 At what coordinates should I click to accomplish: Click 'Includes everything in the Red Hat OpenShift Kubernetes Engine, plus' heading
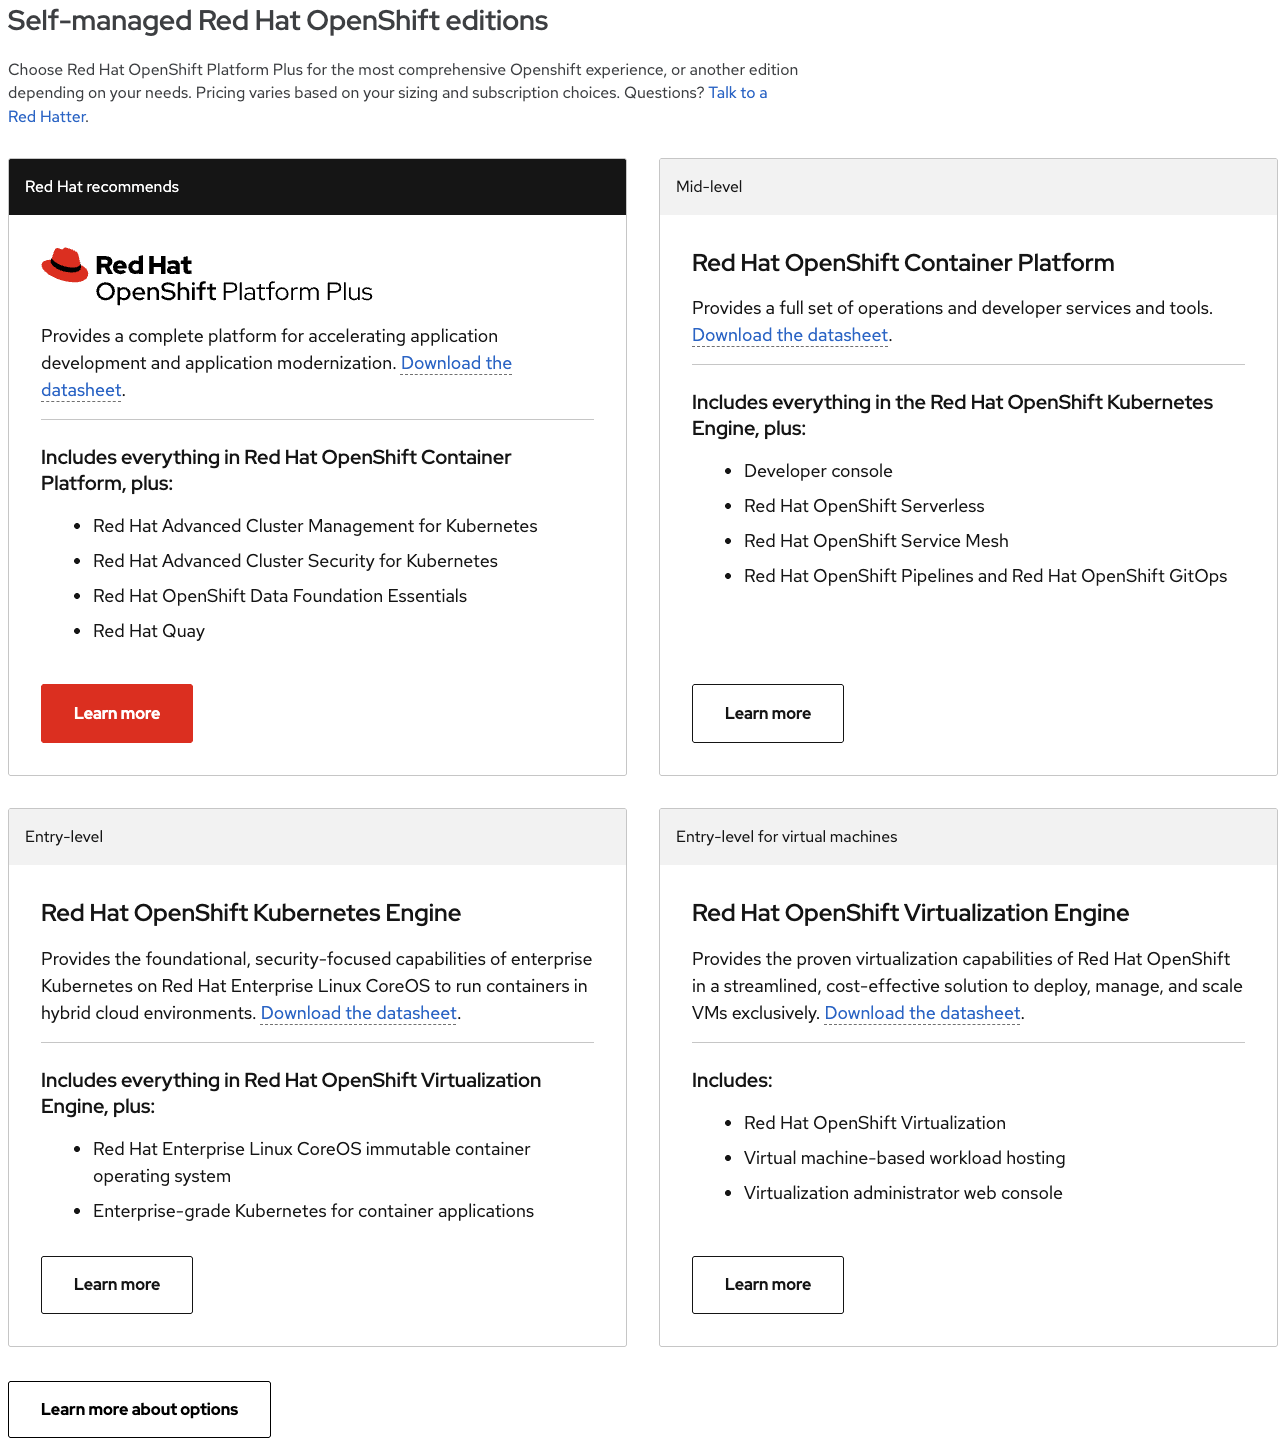pyautogui.click(x=952, y=415)
